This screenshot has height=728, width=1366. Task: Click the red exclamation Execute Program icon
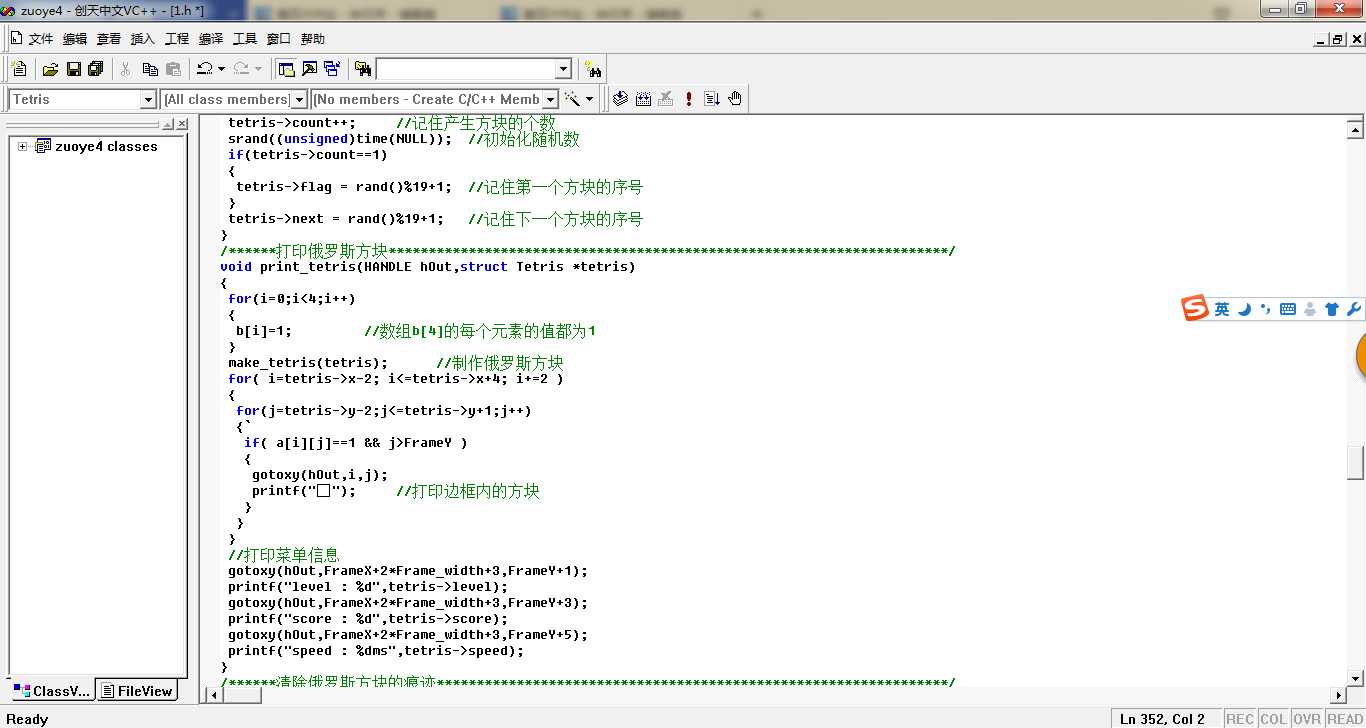(x=689, y=99)
